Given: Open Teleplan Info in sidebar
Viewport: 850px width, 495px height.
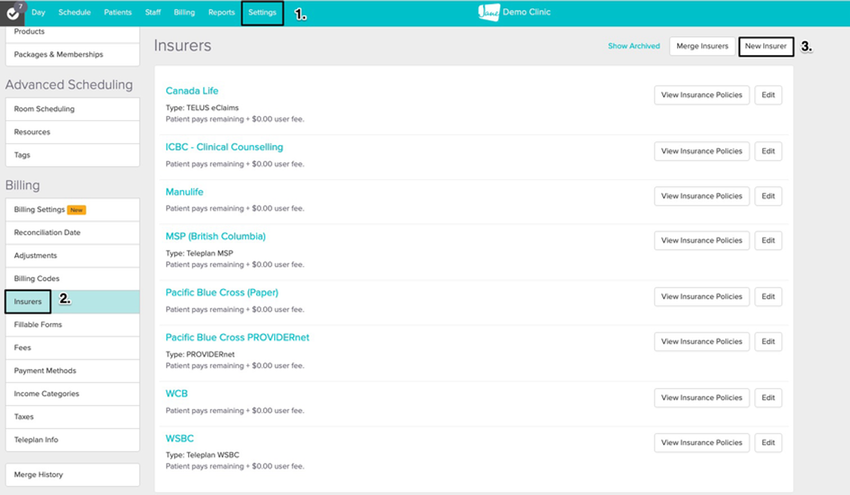Looking at the screenshot, I should click(73, 440).
